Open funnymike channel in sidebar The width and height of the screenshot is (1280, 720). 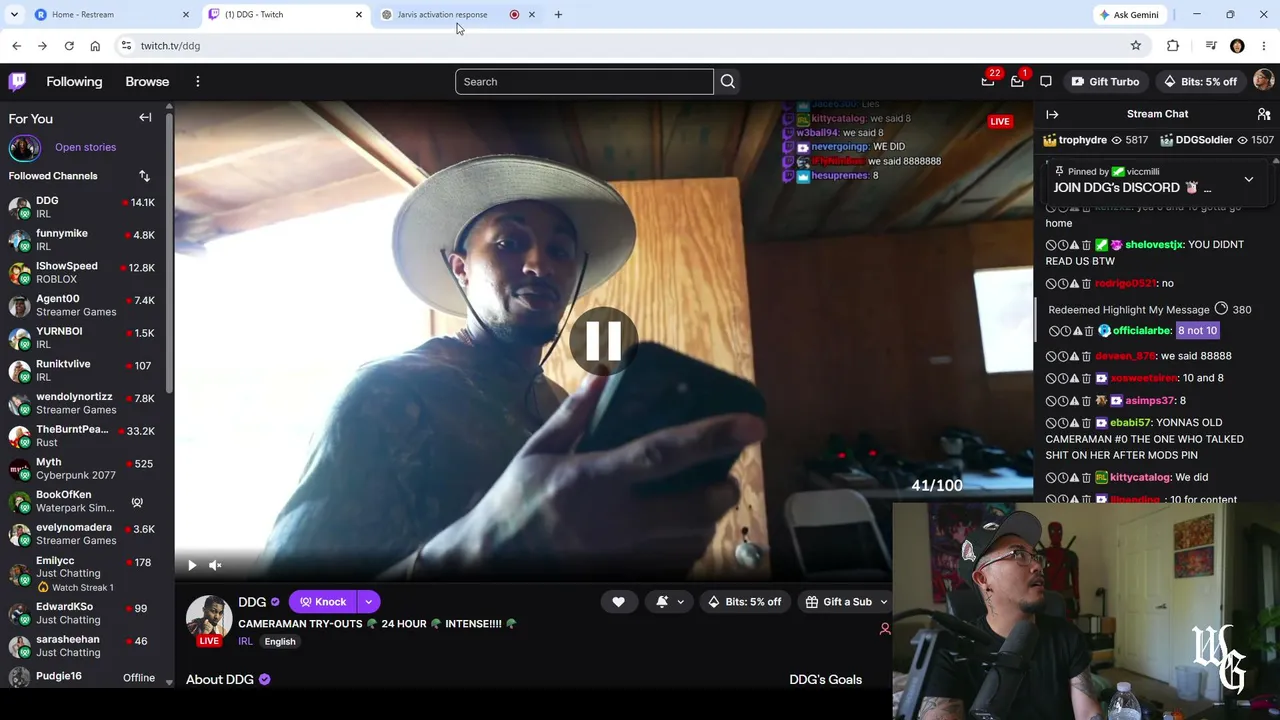(x=82, y=240)
